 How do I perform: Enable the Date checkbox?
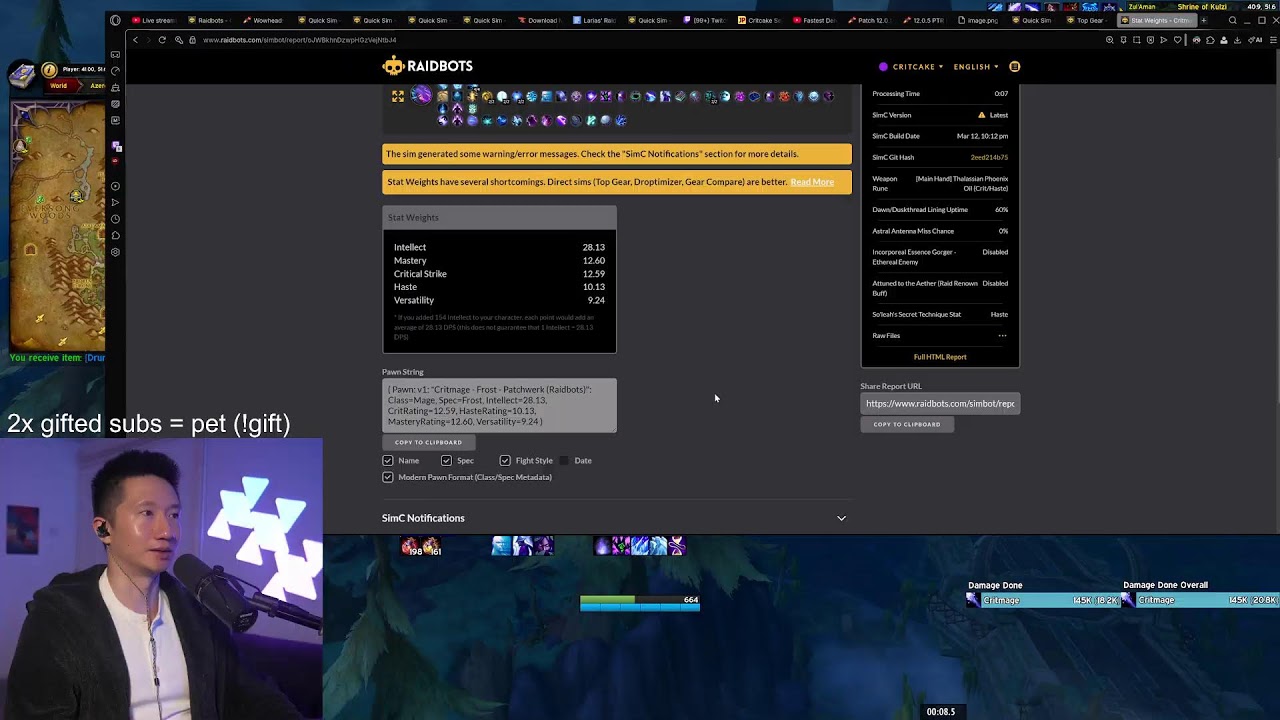coord(564,461)
